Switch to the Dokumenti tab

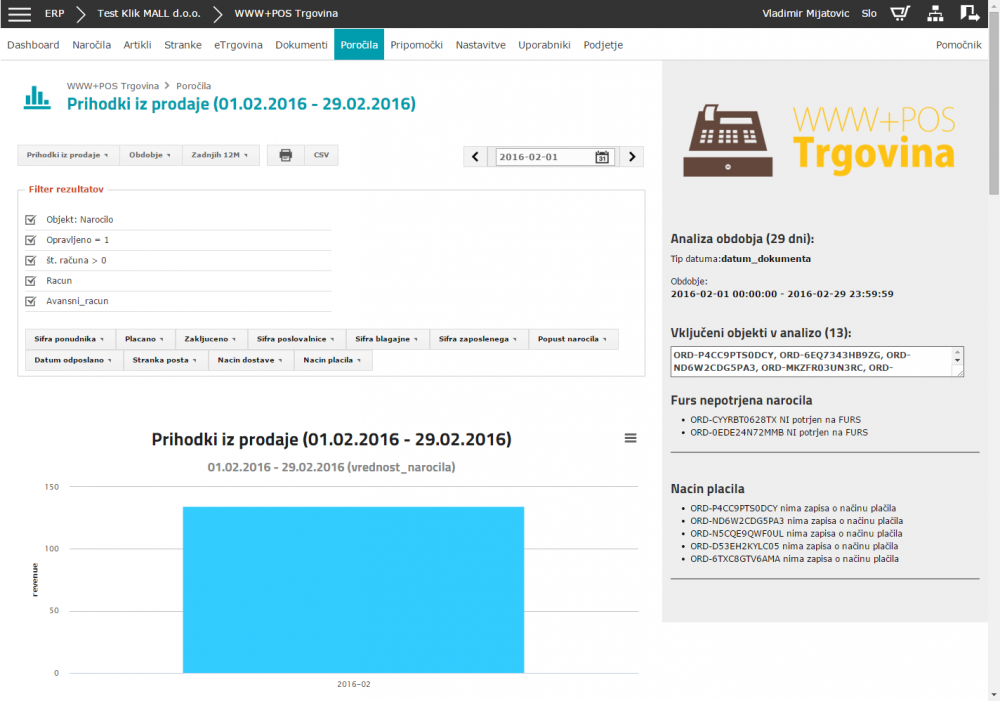tap(301, 45)
